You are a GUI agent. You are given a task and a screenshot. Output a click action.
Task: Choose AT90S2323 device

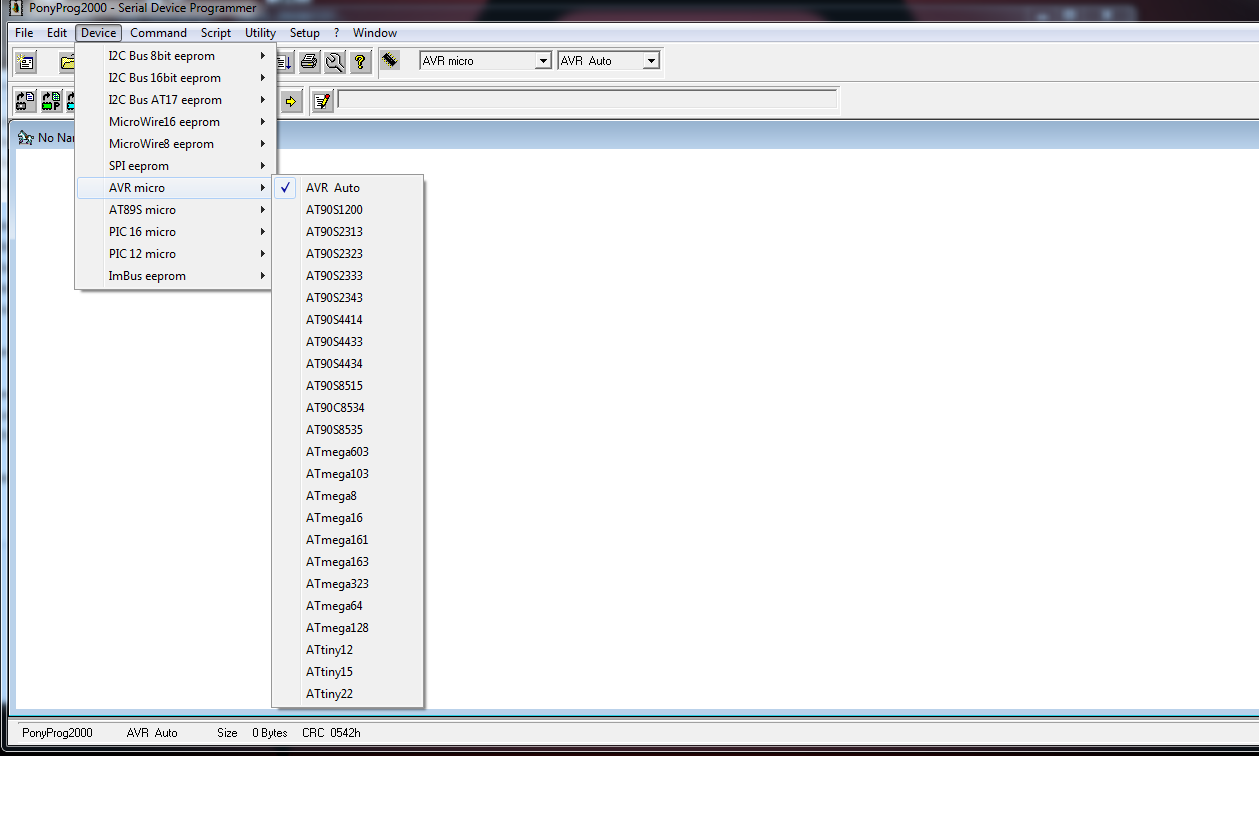348,254
